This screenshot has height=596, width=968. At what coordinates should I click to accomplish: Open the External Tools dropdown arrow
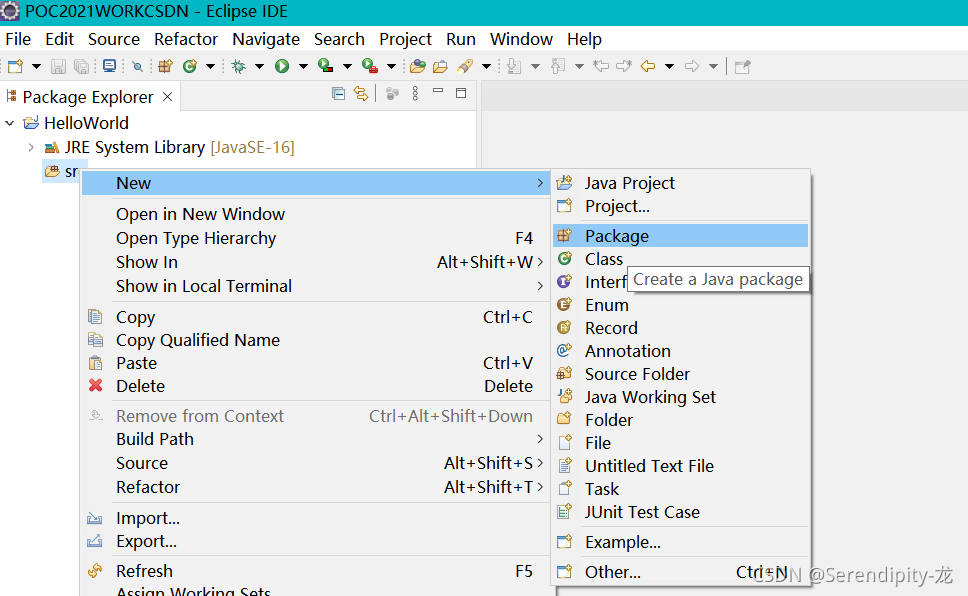pyautogui.click(x=391, y=66)
